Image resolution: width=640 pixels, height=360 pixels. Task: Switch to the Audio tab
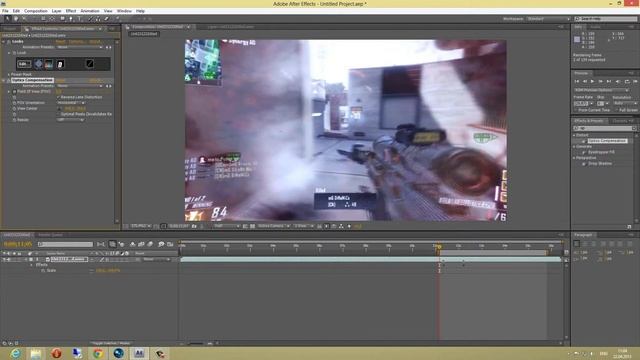pyautogui.click(x=596, y=27)
